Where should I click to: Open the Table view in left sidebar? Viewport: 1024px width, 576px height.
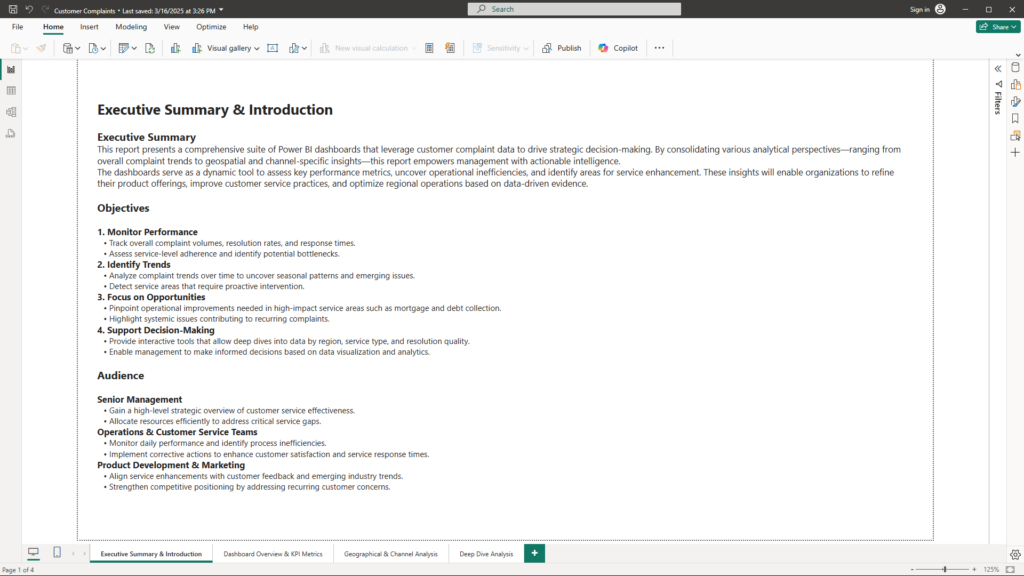tap(11, 91)
